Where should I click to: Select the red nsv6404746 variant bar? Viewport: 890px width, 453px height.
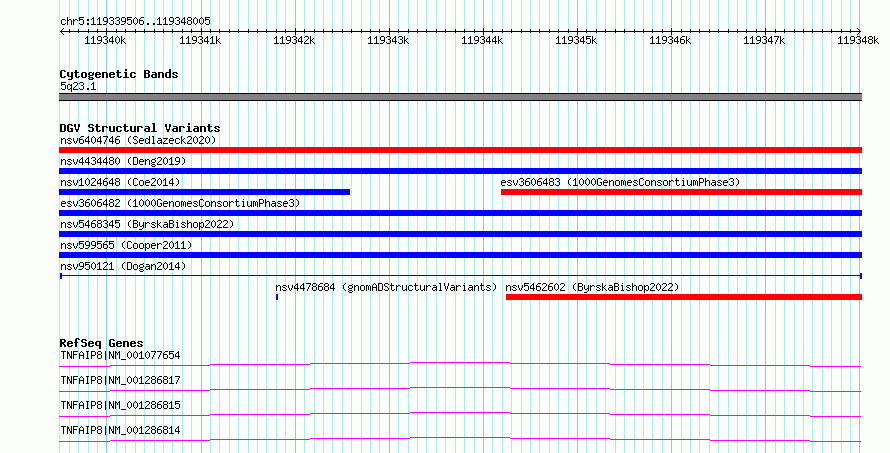[460, 150]
